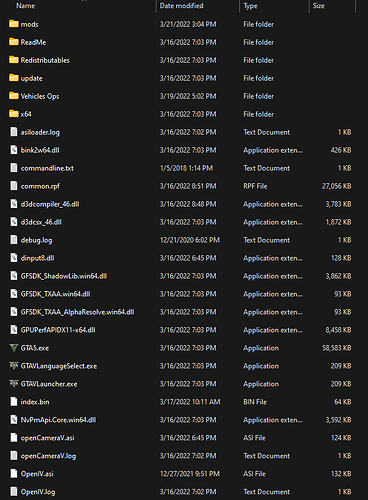Click the common.rpf file icon
Image resolution: width=368 pixels, height=500 pixels.
tap(14, 186)
